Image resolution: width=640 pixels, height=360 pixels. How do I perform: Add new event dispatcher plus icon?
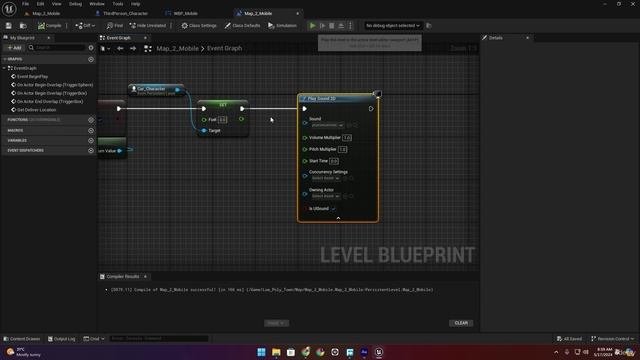91,151
